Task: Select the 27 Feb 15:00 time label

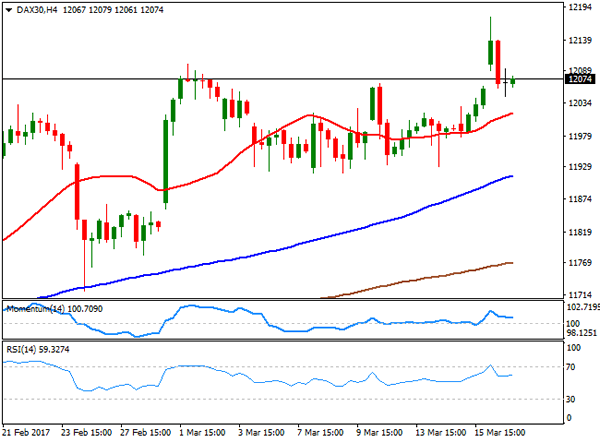Action: (x=145, y=433)
